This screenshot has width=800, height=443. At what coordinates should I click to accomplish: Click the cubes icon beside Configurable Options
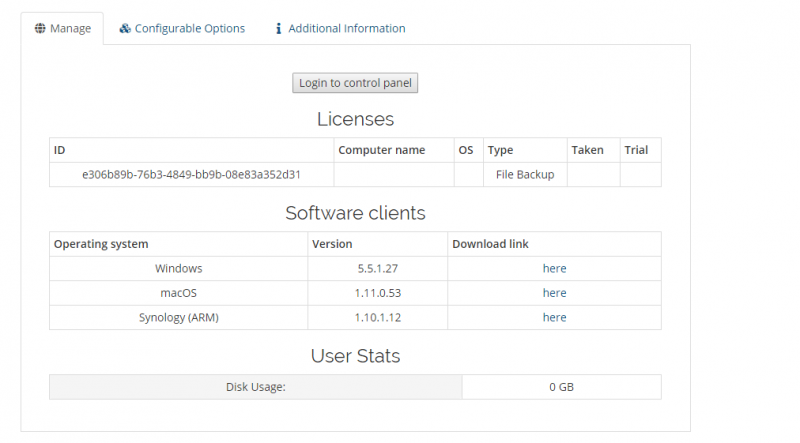[x=125, y=28]
